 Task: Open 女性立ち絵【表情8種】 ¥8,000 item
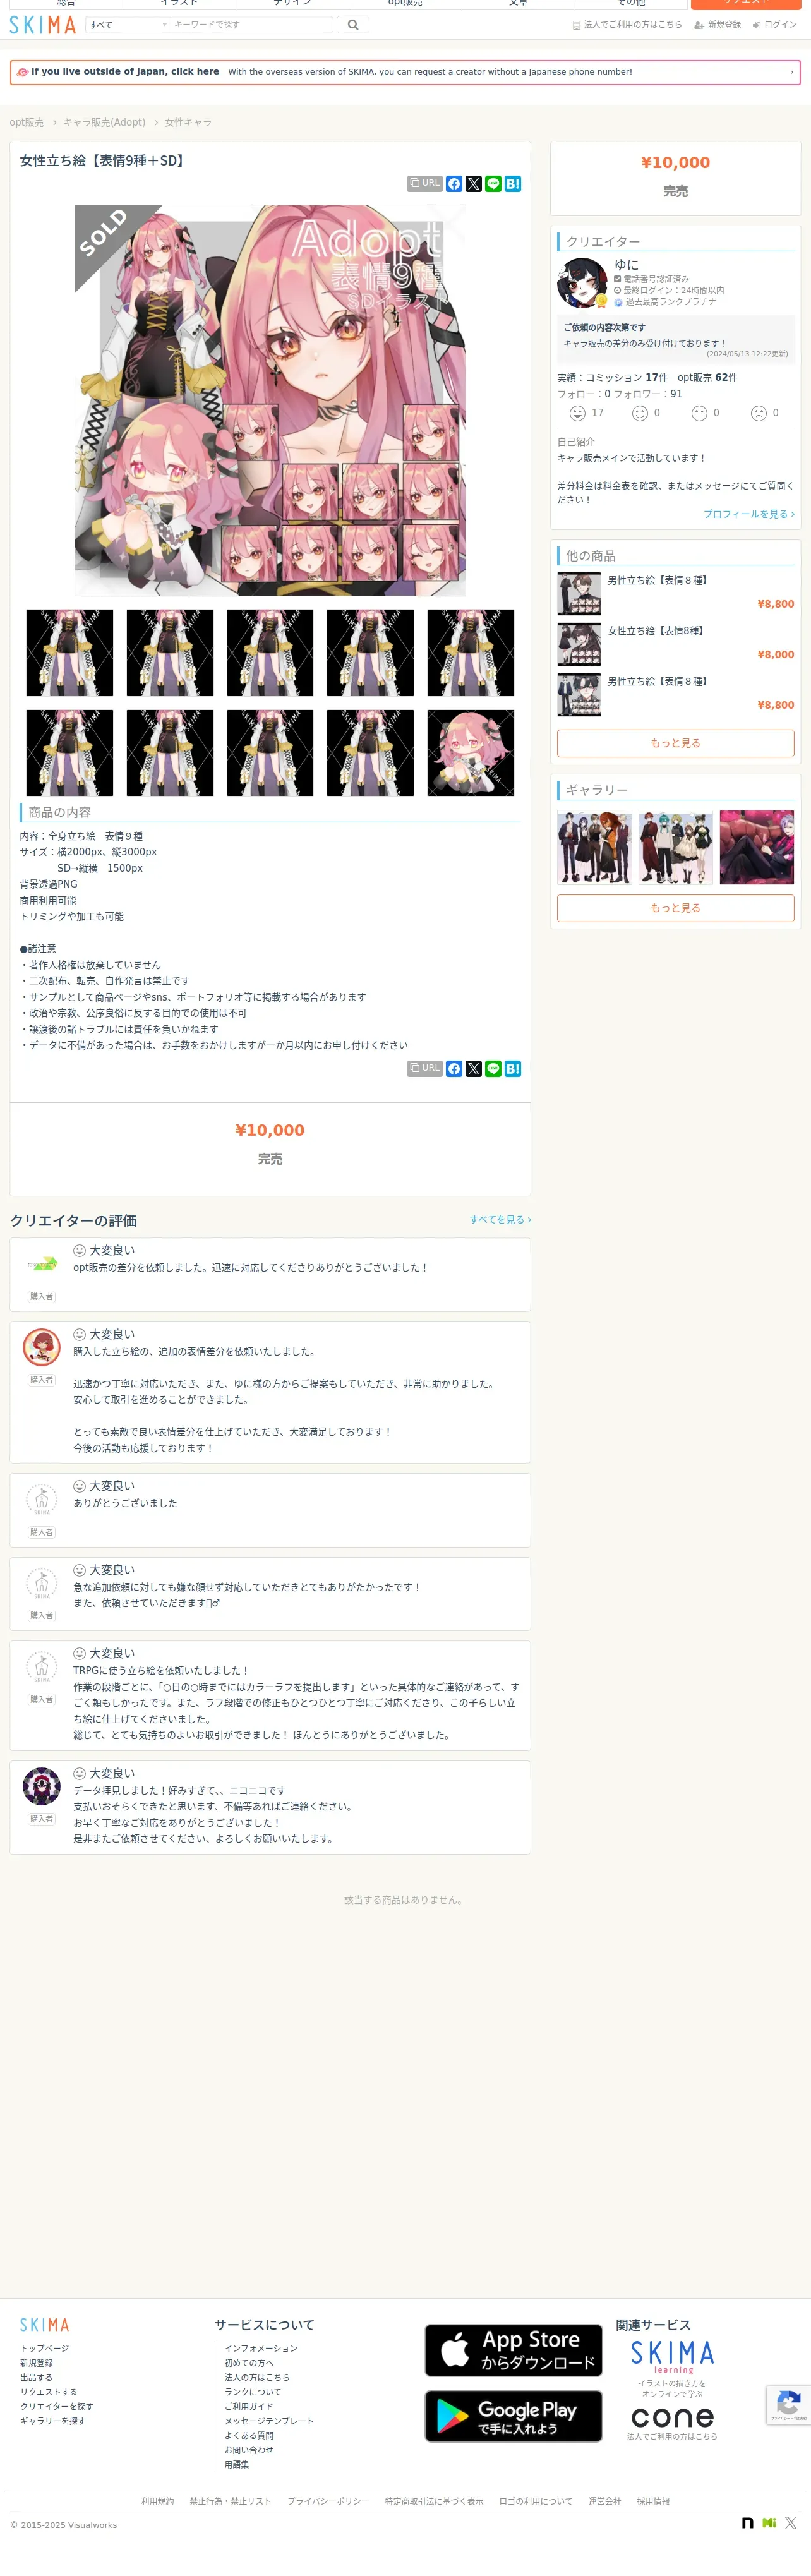(676, 644)
